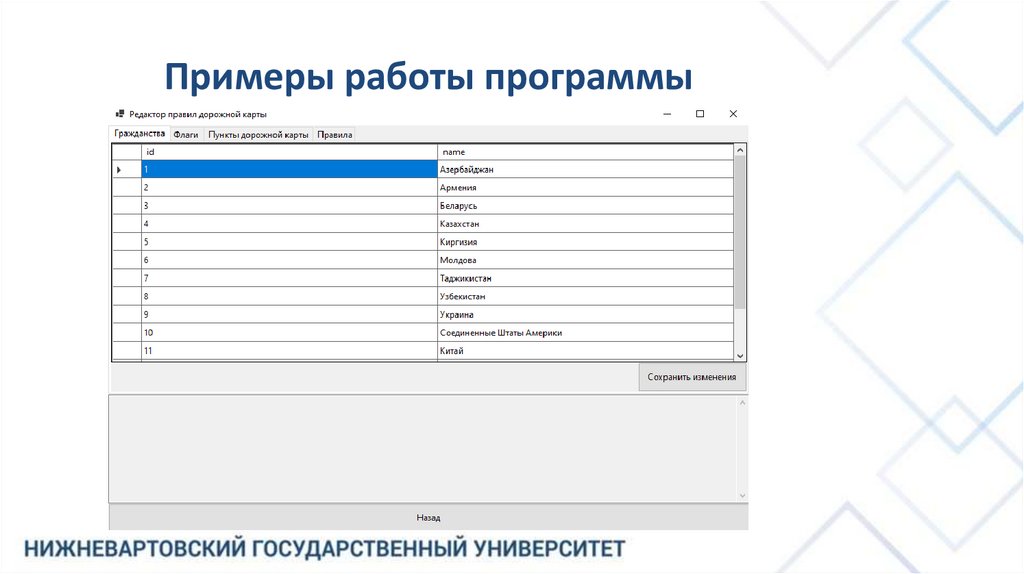Select id cell 5
The width and height of the screenshot is (1024, 574).
pyautogui.click(x=289, y=242)
